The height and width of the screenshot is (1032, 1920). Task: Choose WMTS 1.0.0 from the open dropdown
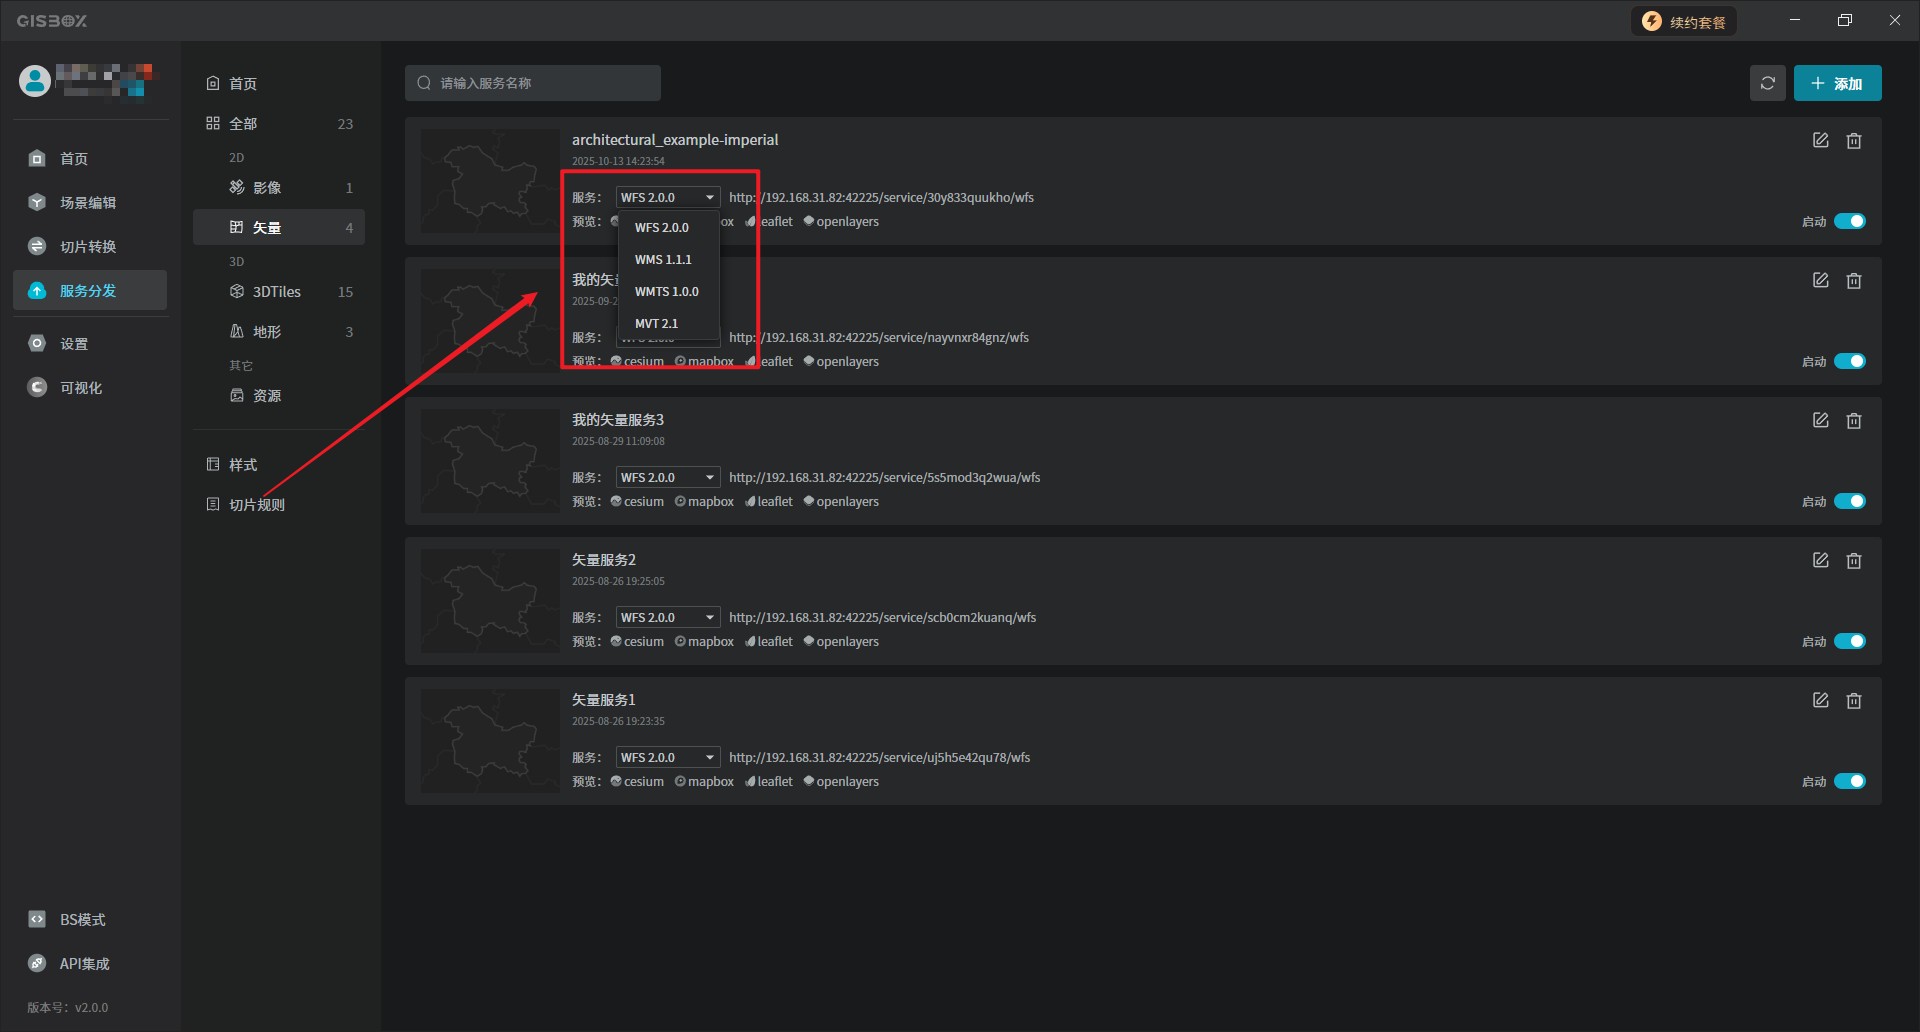667,292
